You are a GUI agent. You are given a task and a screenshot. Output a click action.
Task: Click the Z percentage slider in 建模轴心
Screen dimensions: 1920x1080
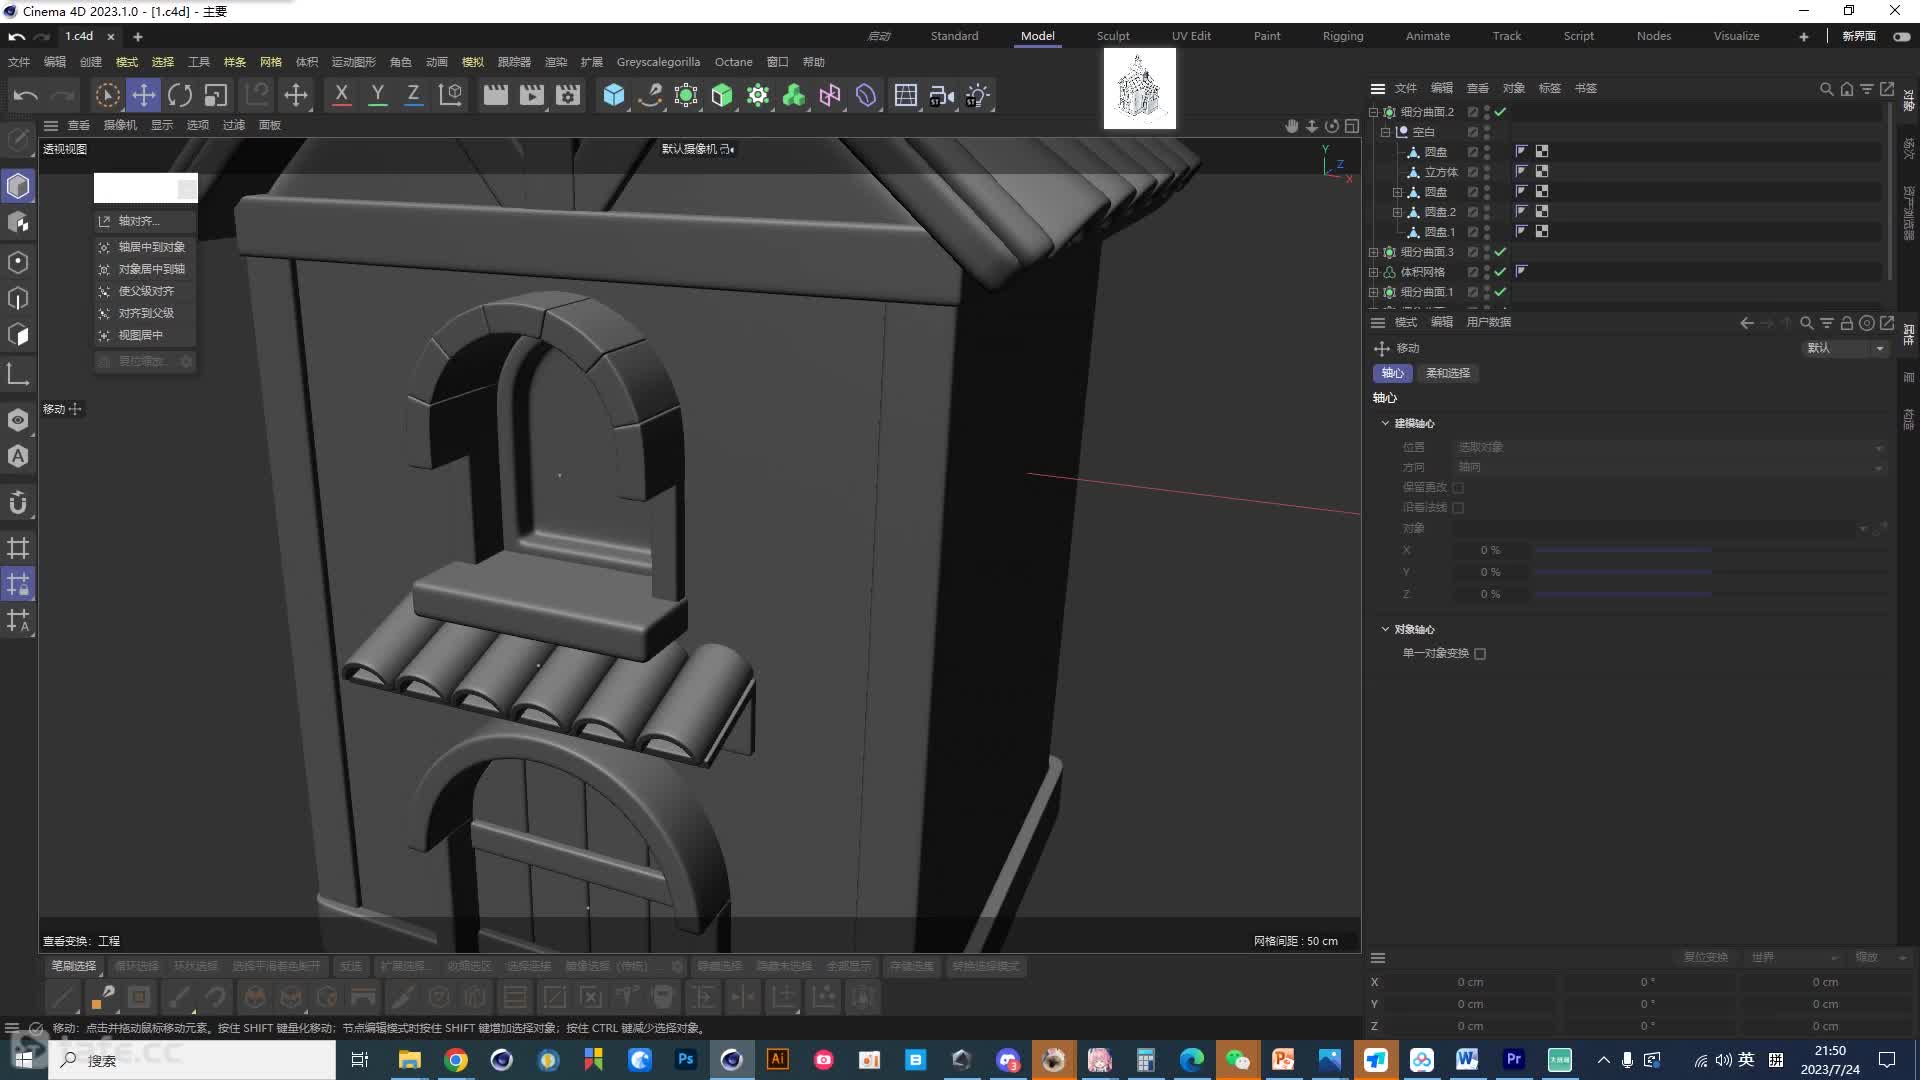(x=1710, y=594)
